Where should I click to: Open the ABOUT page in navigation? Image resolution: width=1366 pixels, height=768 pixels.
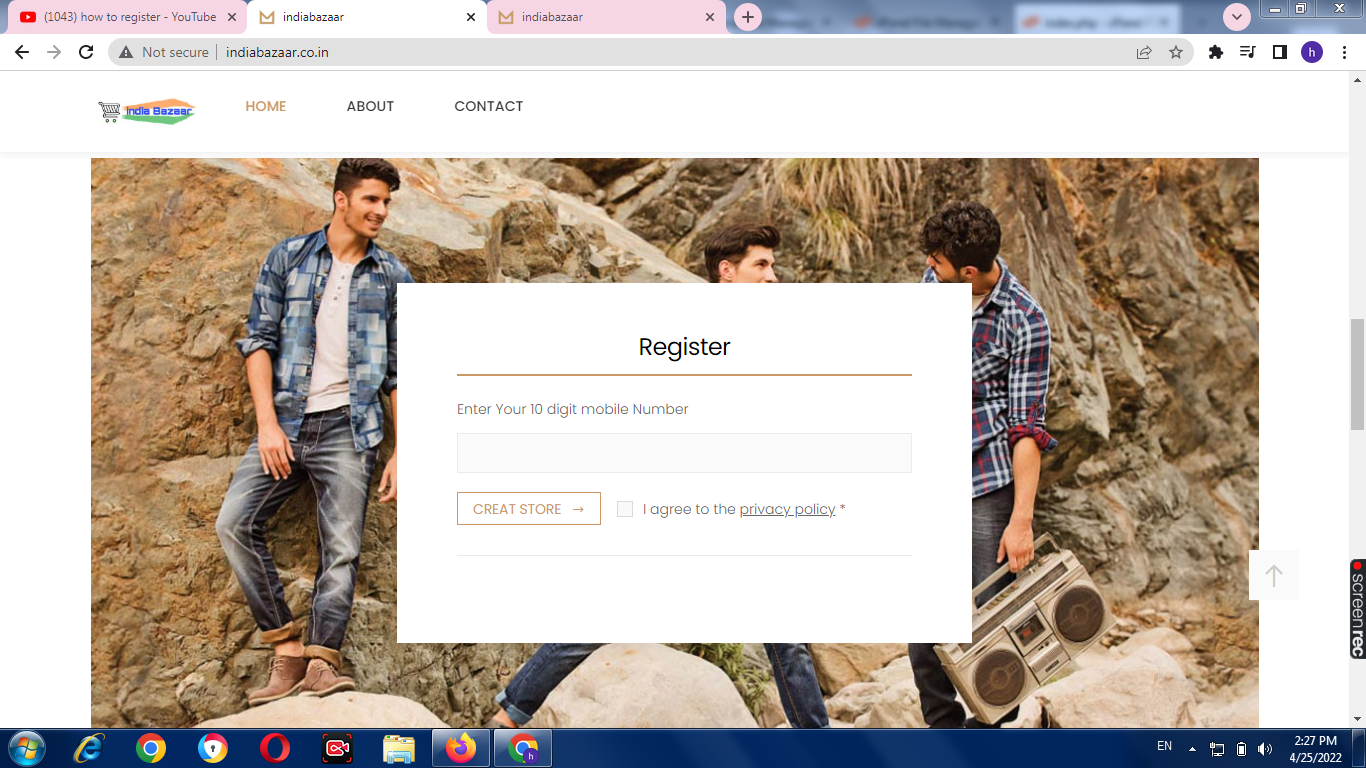pyautogui.click(x=370, y=106)
